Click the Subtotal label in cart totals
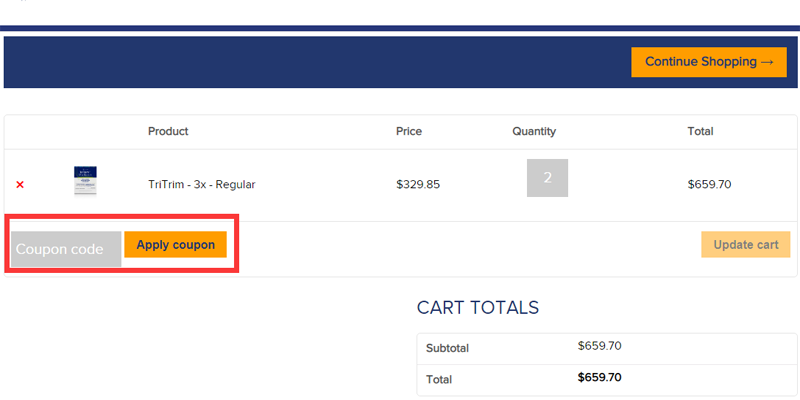The height and width of the screenshot is (400, 800). 447,348
